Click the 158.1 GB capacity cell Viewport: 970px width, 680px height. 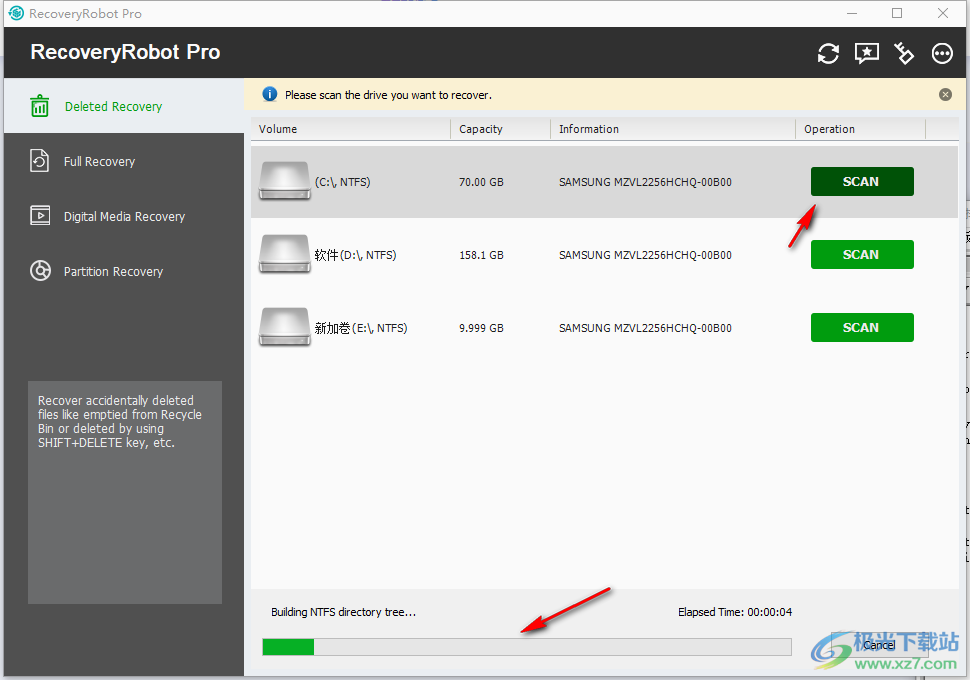[x=481, y=255]
